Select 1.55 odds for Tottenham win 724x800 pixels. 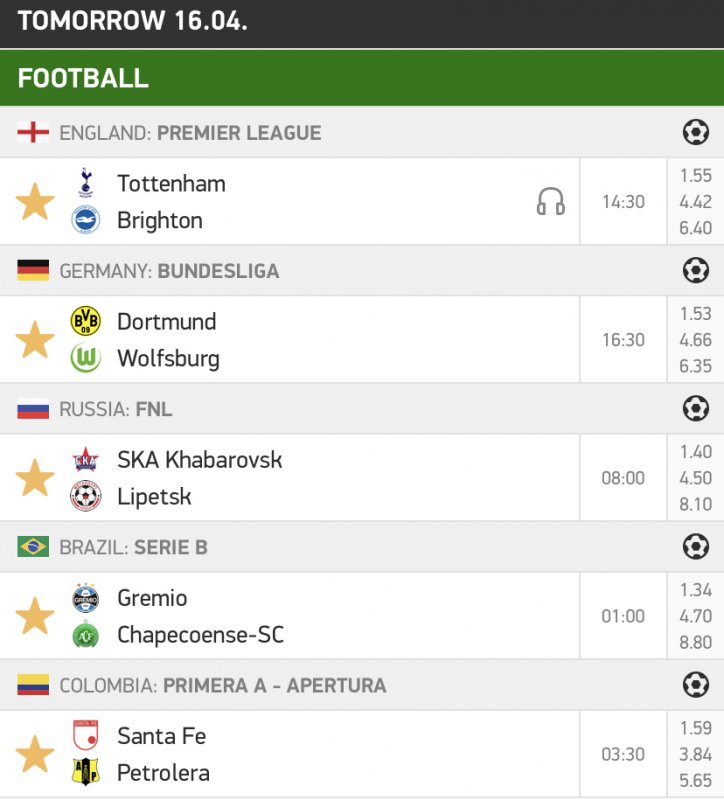coord(695,175)
